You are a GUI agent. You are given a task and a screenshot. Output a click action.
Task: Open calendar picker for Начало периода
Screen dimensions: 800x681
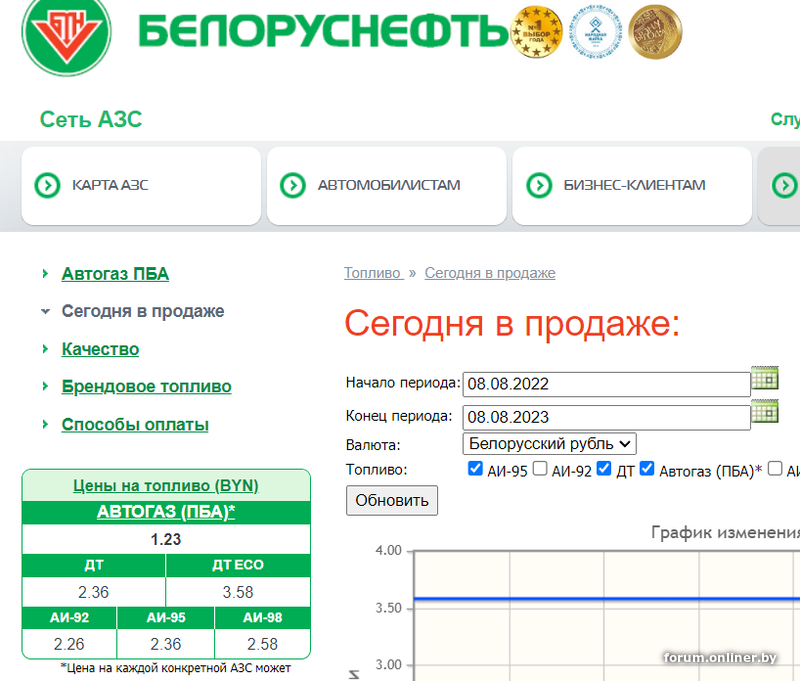(764, 378)
